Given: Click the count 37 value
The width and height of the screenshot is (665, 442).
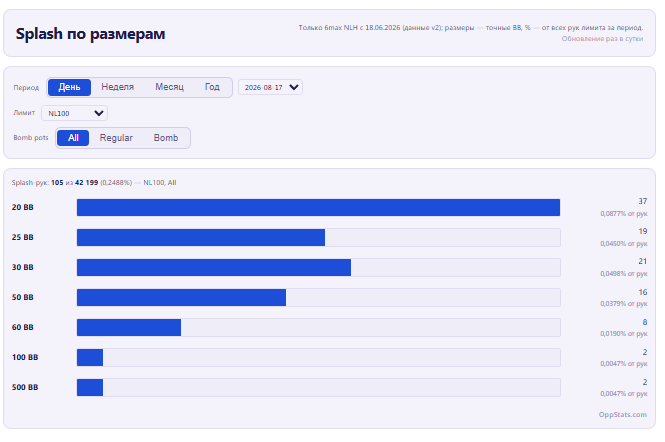Looking at the screenshot, I should click(x=643, y=201).
